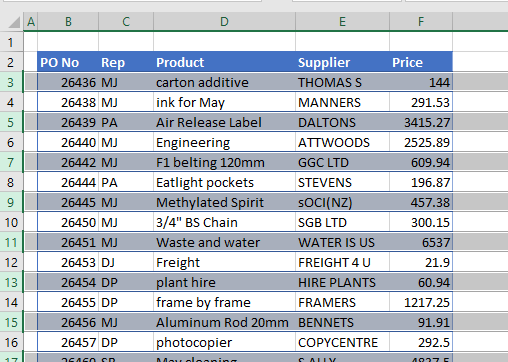Viewport: 508px width, 362px height.
Task: Select supplier cell MANNERS
Action: click(x=342, y=102)
